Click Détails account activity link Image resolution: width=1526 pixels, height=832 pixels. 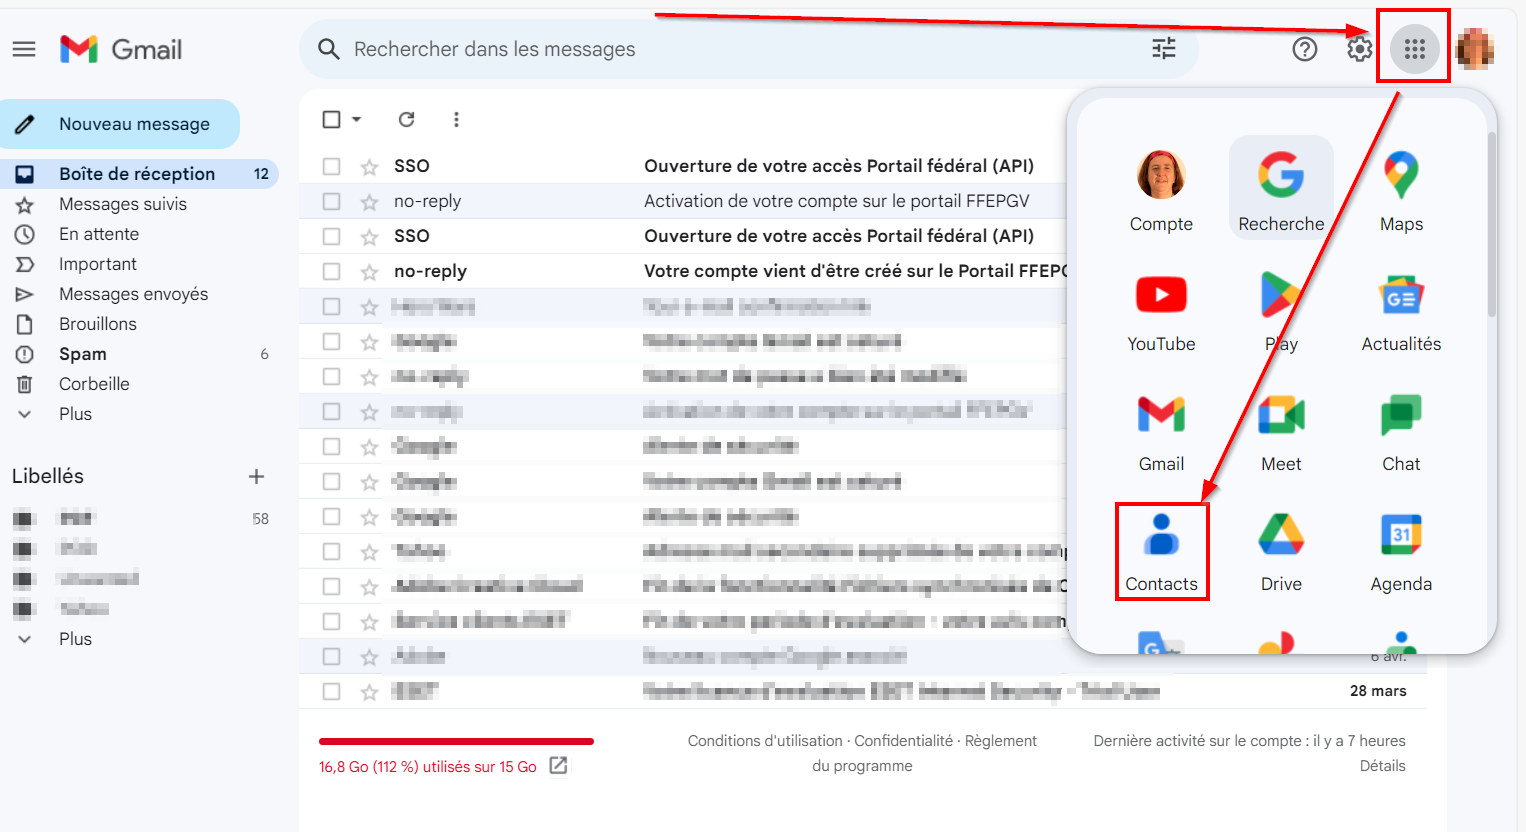pos(1382,766)
